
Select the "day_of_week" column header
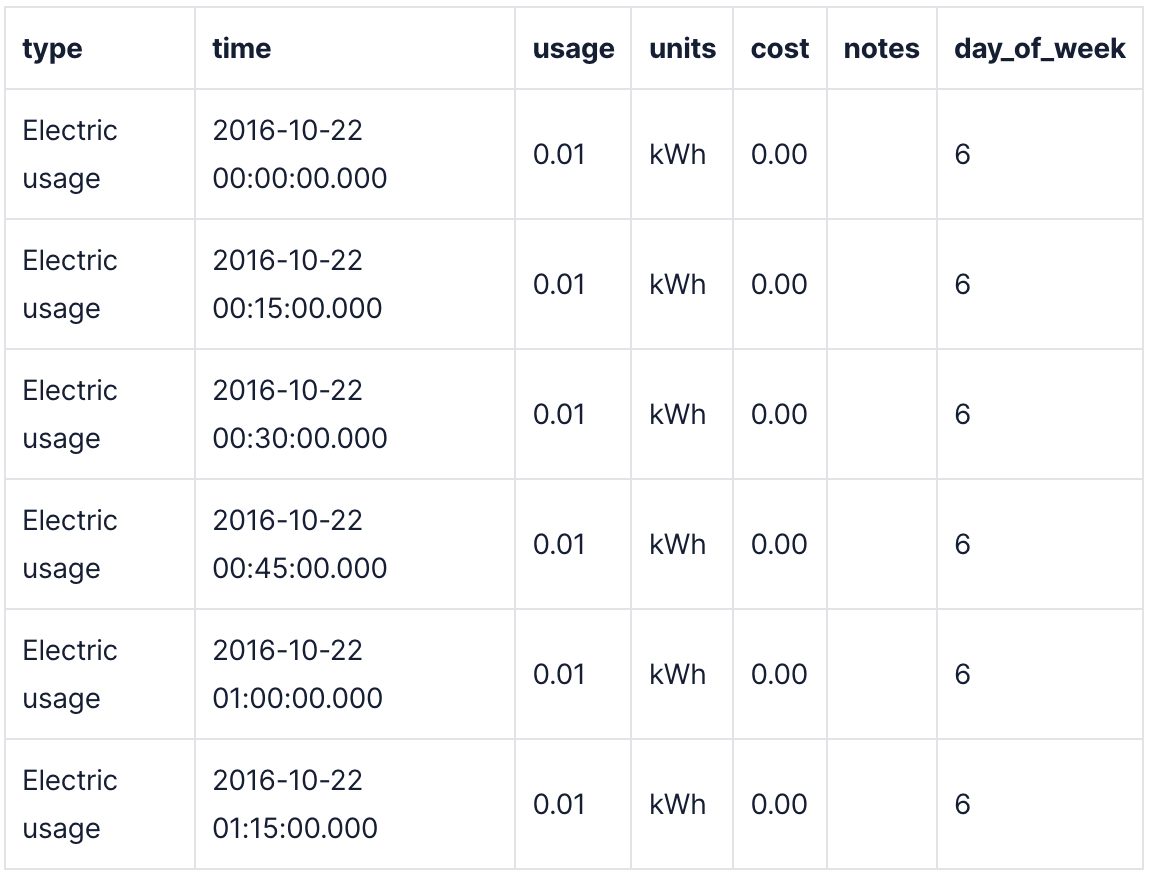(x=1039, y=48)
